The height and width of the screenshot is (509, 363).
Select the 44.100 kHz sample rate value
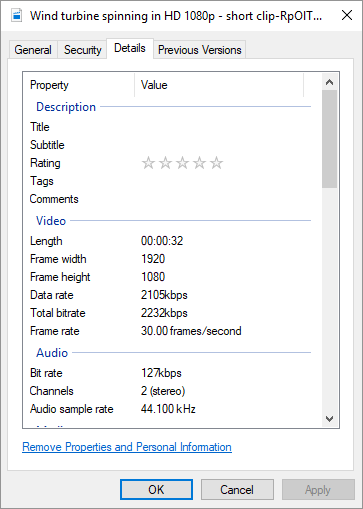coord(168,409)
